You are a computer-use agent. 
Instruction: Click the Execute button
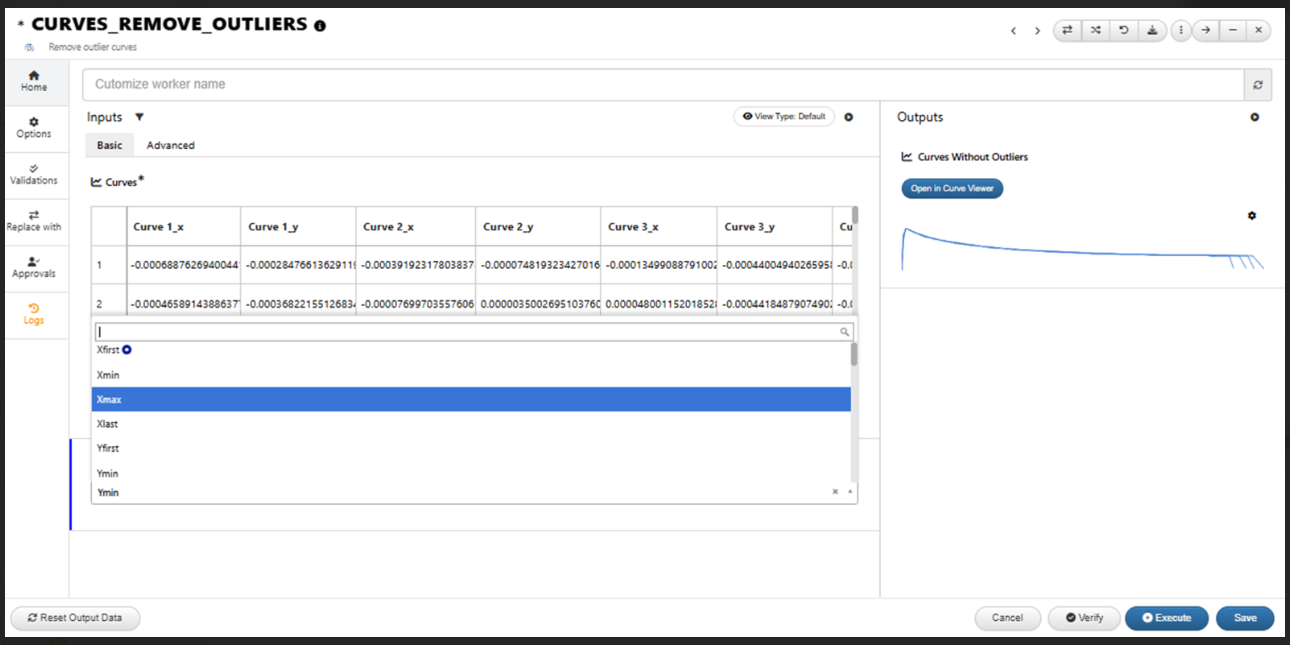click(1166, 618)
